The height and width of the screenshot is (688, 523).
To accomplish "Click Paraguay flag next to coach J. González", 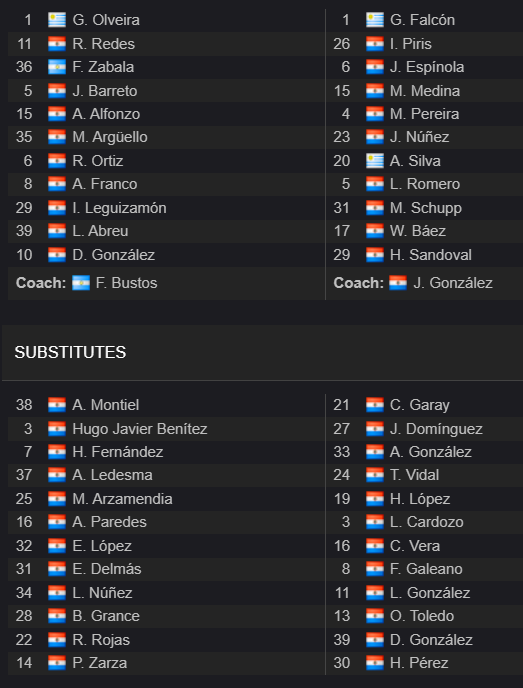I will [x=398, y=283].
